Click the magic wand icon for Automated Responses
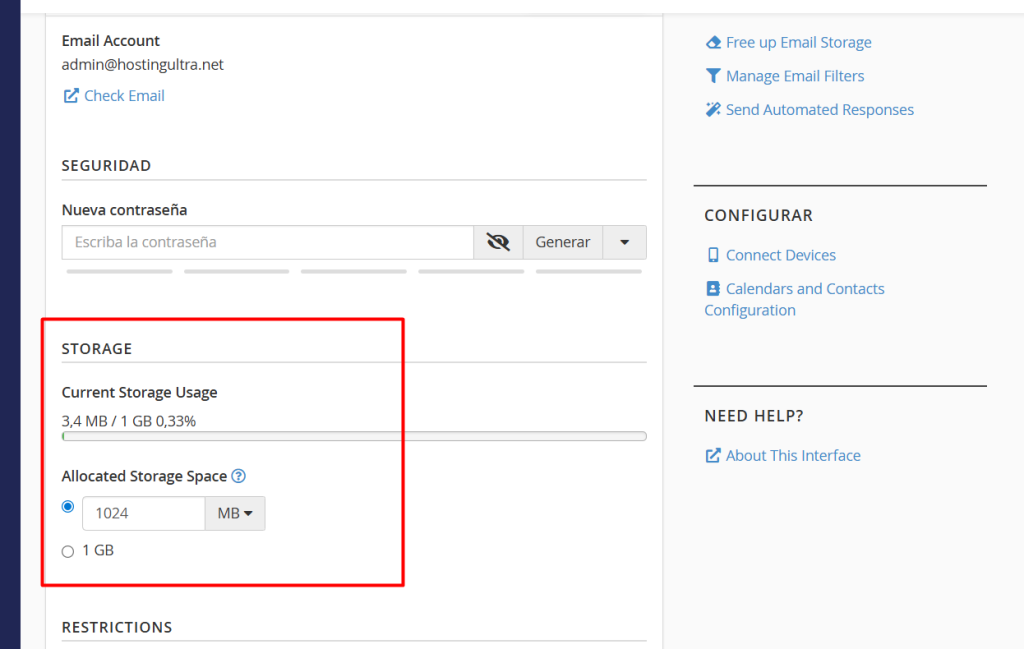Viewport: 1024px width, 649px height. [x=713, y=110]
